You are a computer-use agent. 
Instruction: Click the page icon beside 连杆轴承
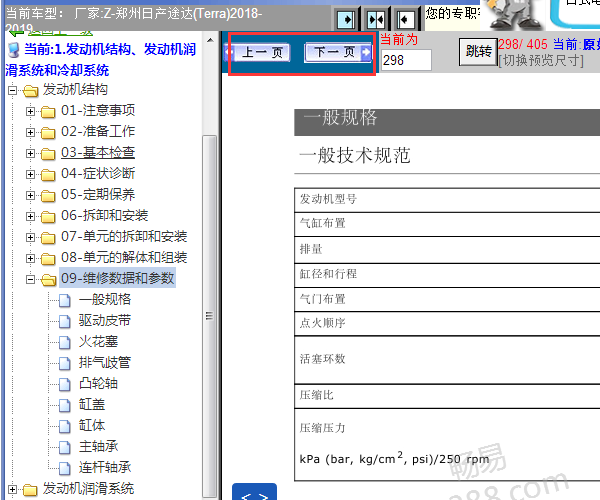[65, 469]
